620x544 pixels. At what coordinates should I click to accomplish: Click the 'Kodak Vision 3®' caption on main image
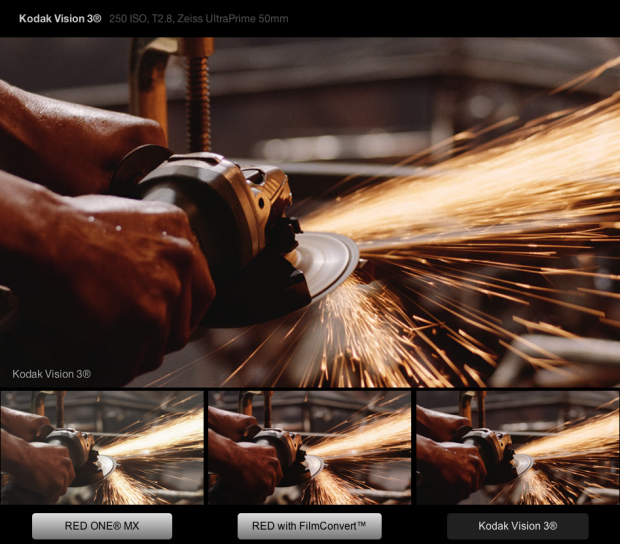[52, 374]
